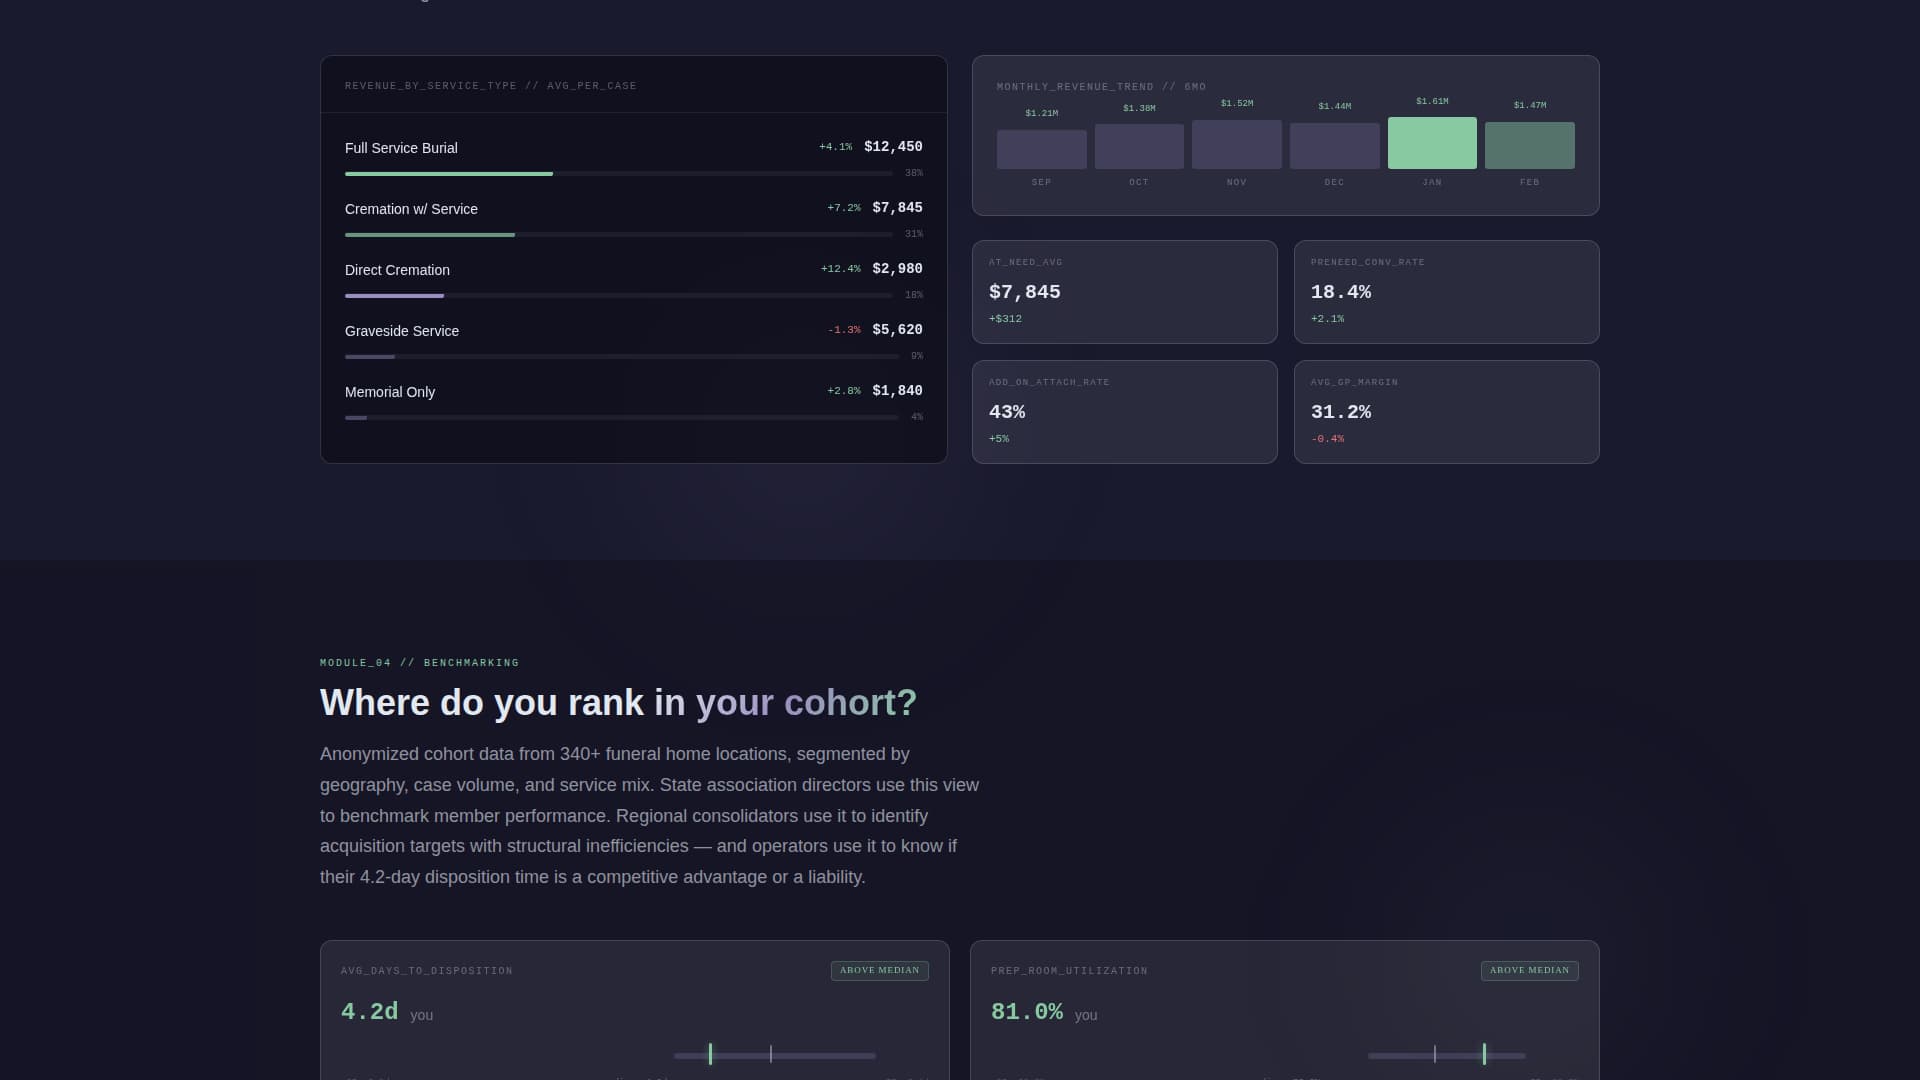This screenshot has height=1080, width=1920.
Task: Click the PREP_ROOM_UTILIZATION card title
Action: pyautogui.click(x=1069, y=971)
